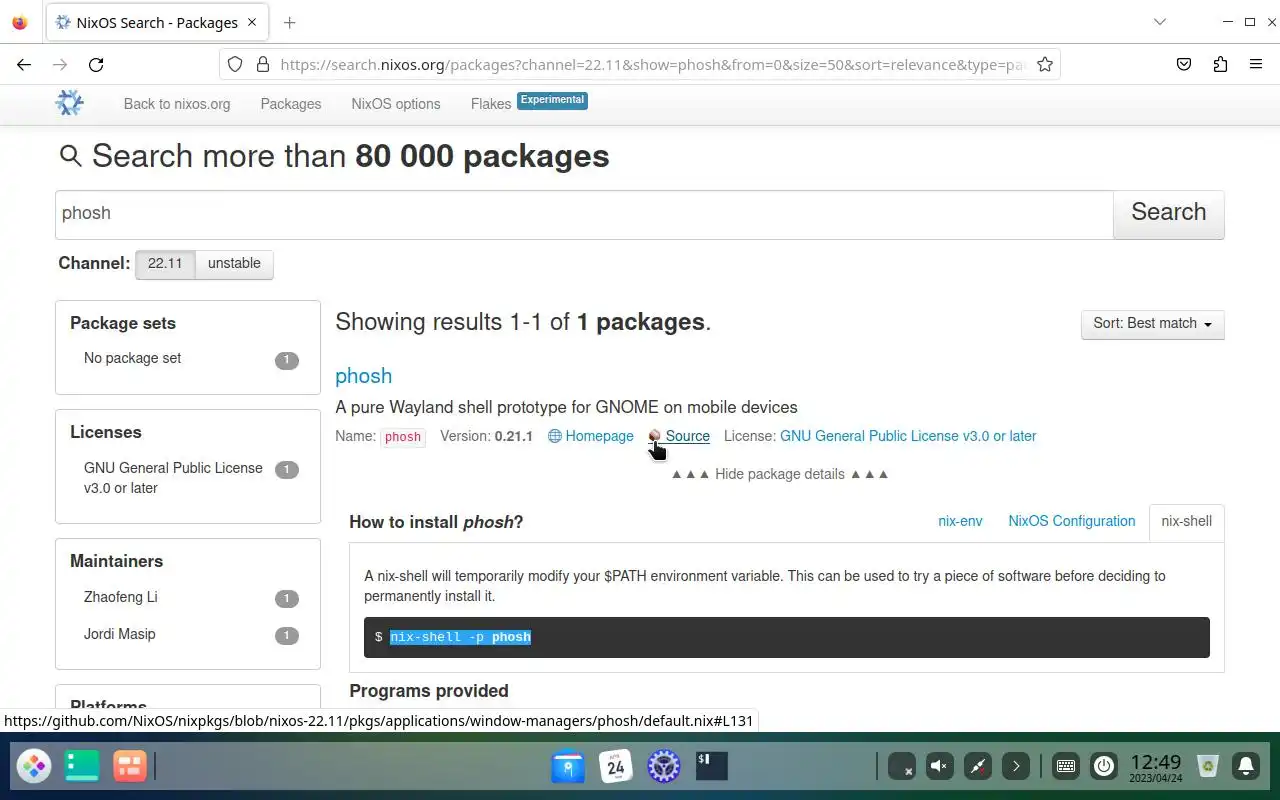Click the Search button
Screen dimensions: 1280x800
[x=1168, y=213]
